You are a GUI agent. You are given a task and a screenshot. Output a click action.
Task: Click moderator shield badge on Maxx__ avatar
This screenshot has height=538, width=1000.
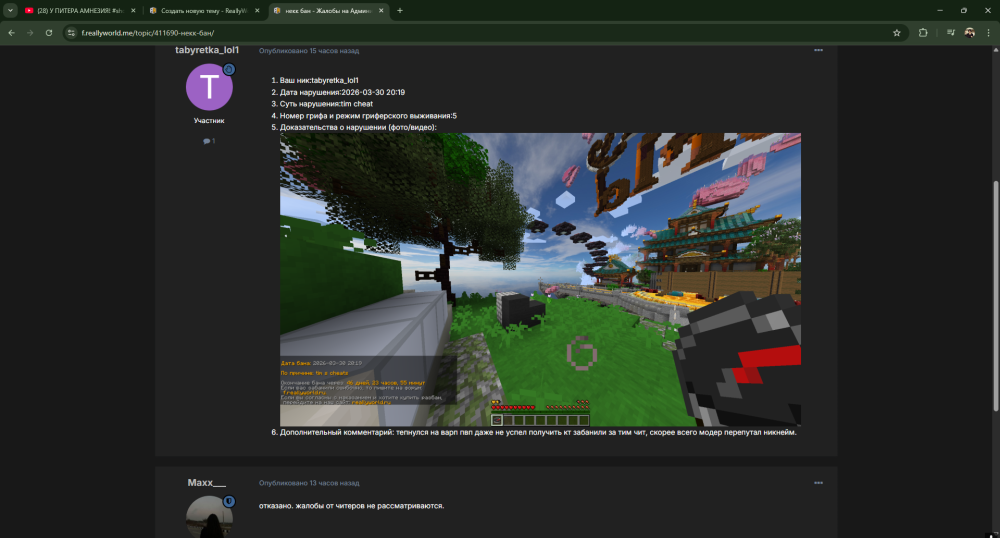229,502
